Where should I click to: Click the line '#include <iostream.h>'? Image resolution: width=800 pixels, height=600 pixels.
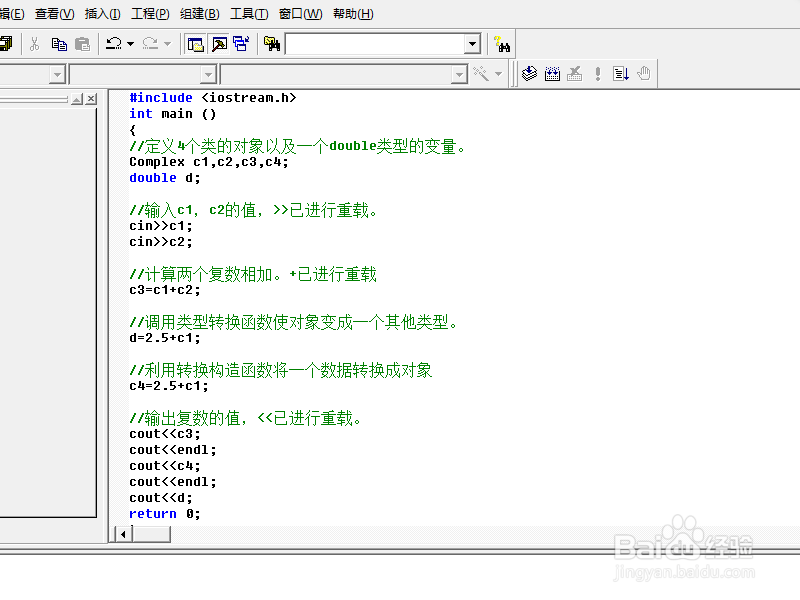(x=212, y=97)
